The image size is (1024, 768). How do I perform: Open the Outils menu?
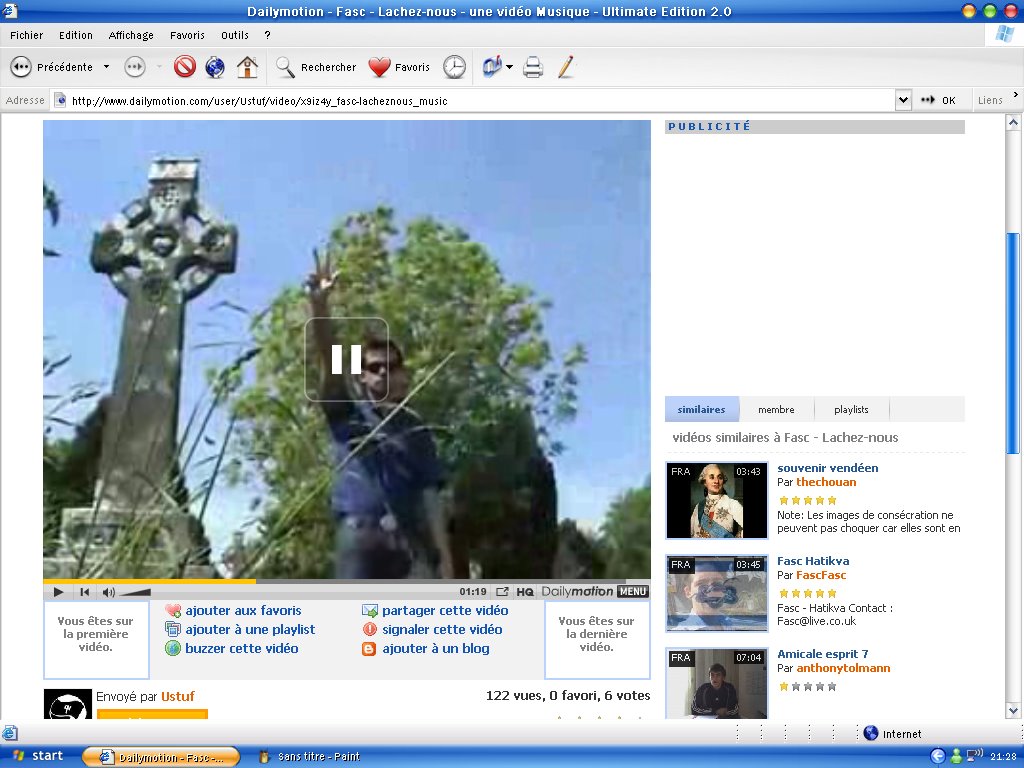(x=234, y=35)
